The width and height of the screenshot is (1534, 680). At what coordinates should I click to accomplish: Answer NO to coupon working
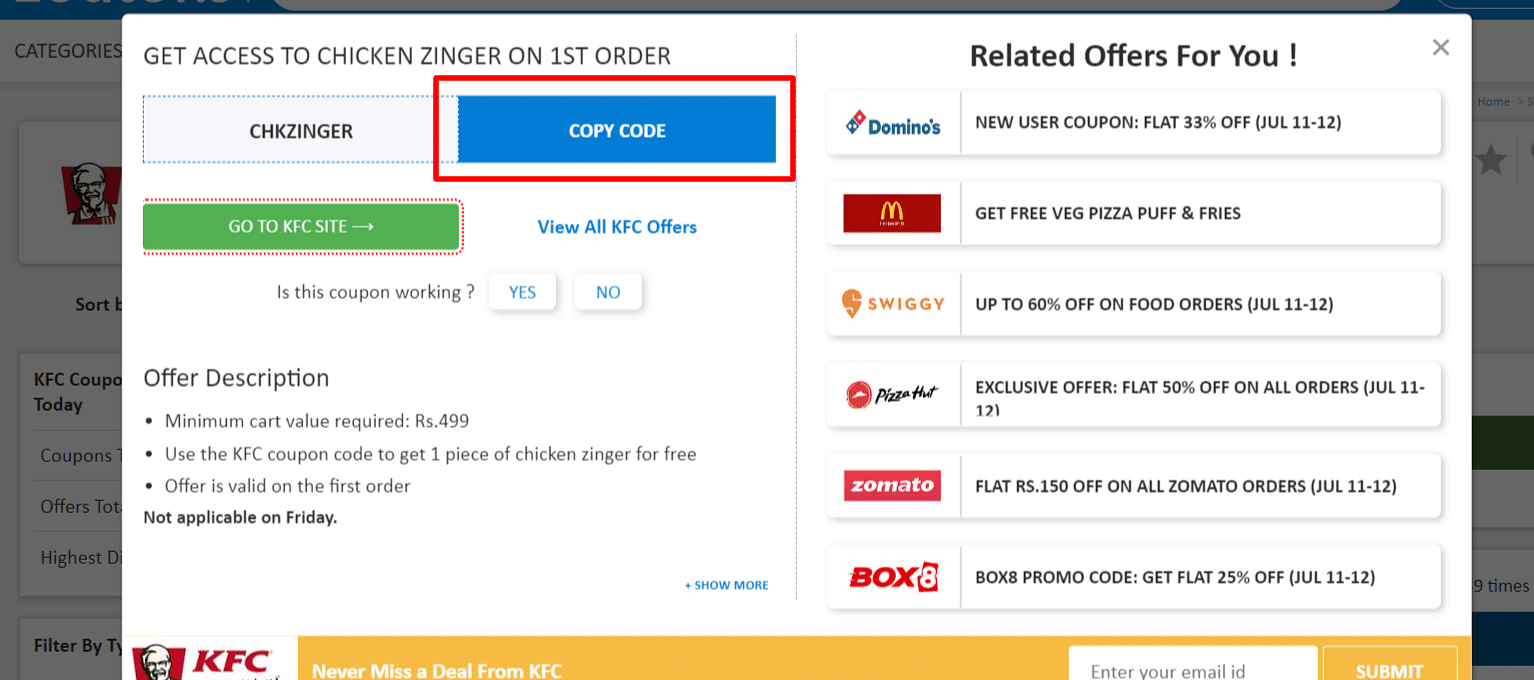(x=608, y=292)
